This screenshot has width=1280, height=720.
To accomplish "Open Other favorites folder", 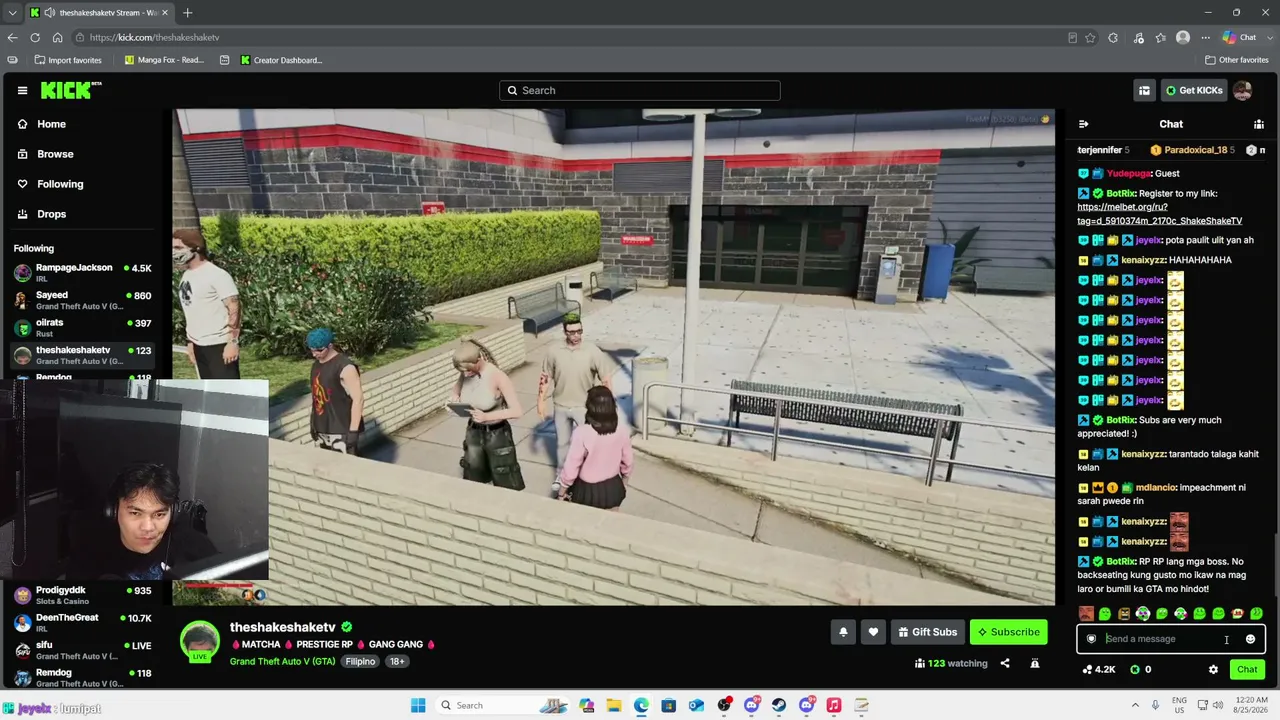I will click(1236, 60).
